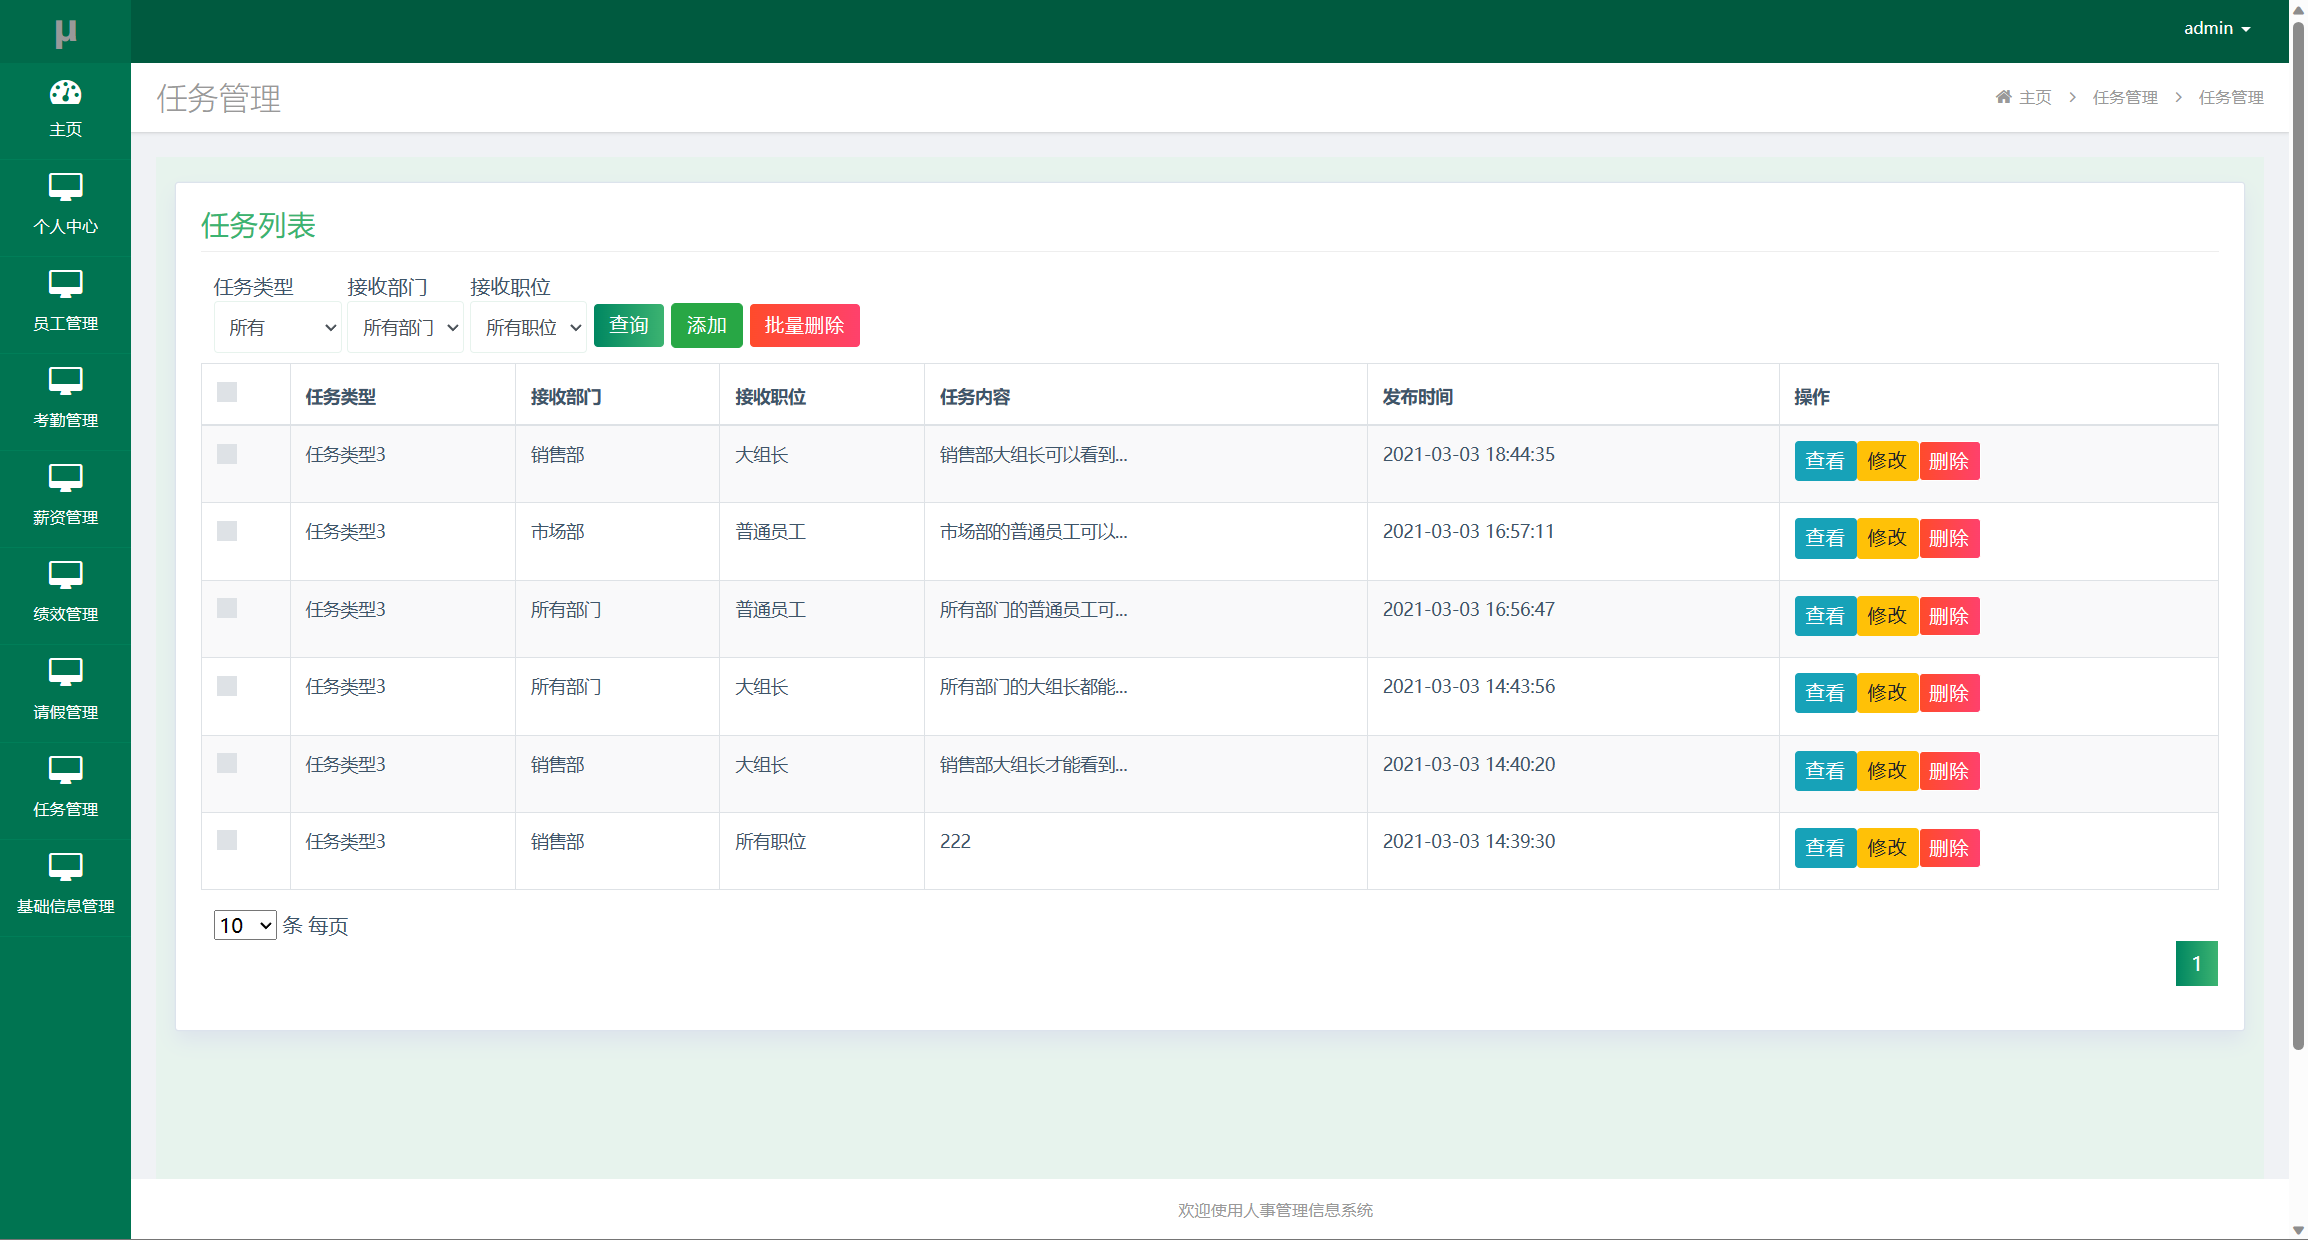The height and width of the screenshot is (1240, 2308).
Task: Click page number 1 in pagination
Action: point(2196,964)
